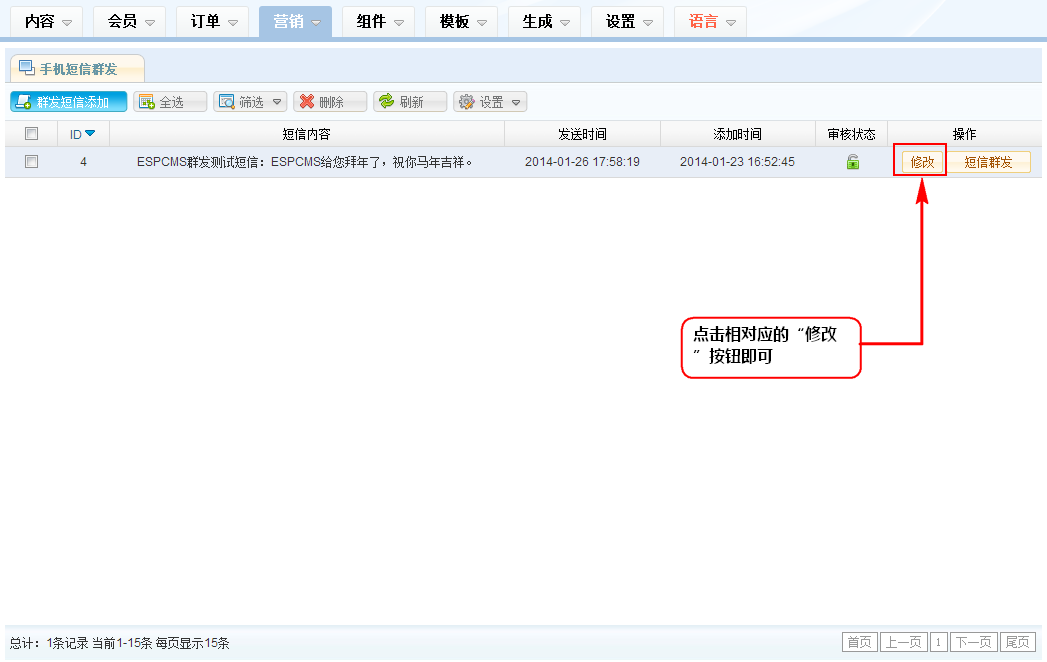
Task: Click the 手机短信群发 tab icon
Action: point(27,68)
